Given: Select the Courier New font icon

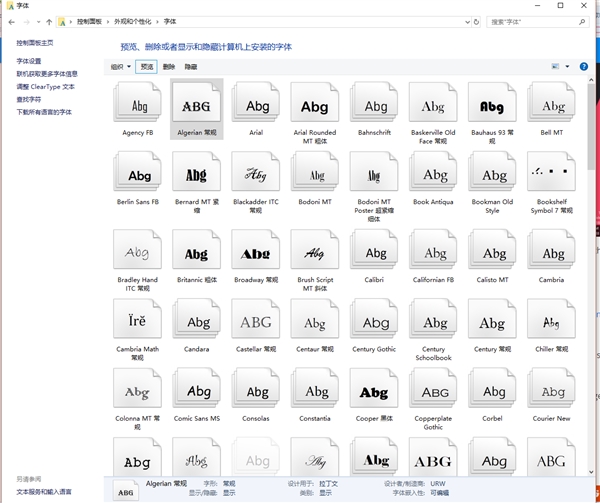Looking at the screenshot, I should click(x=551, y=388).
